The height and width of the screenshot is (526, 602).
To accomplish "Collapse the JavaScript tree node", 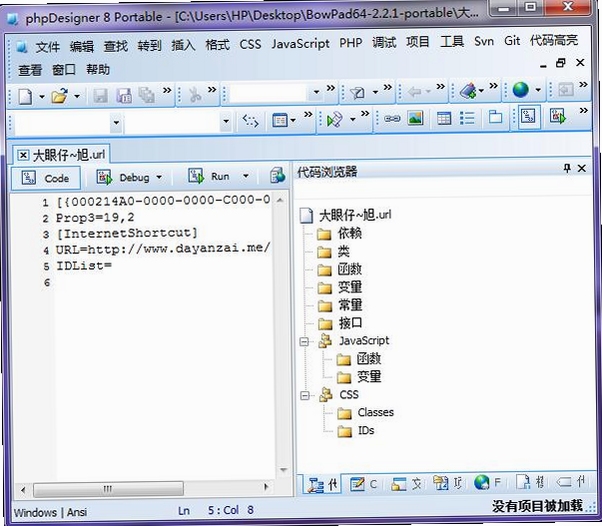I will [x=304, y=341].
